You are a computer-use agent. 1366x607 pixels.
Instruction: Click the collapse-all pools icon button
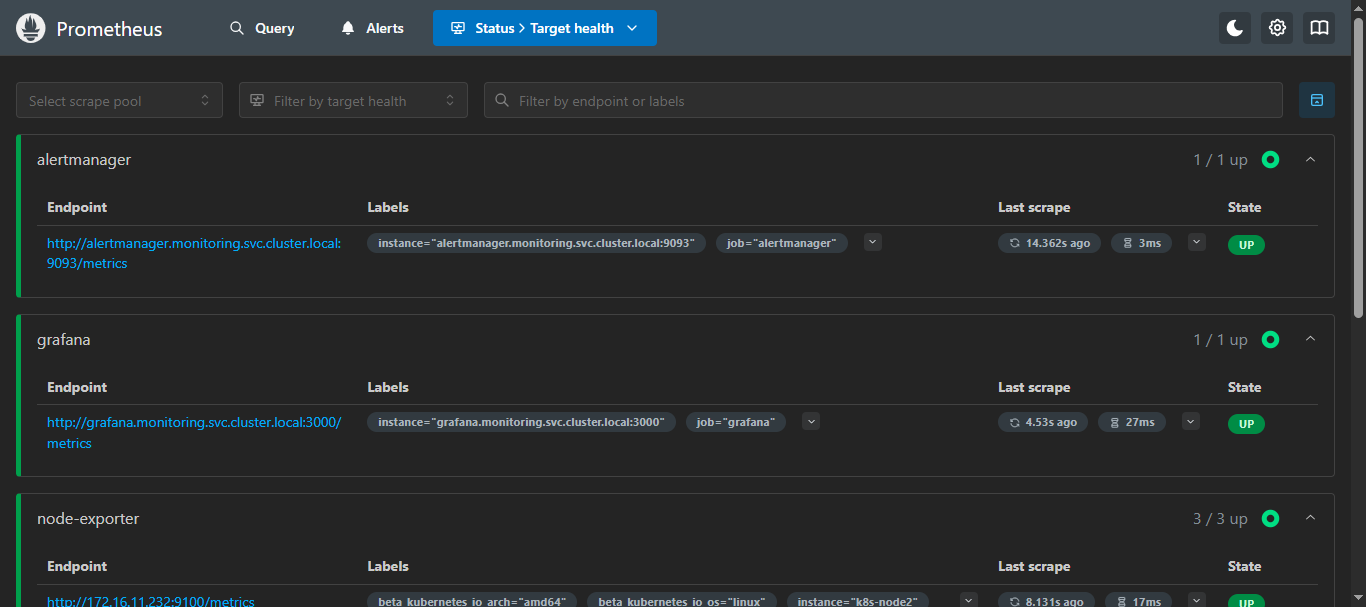(1317, 100)
